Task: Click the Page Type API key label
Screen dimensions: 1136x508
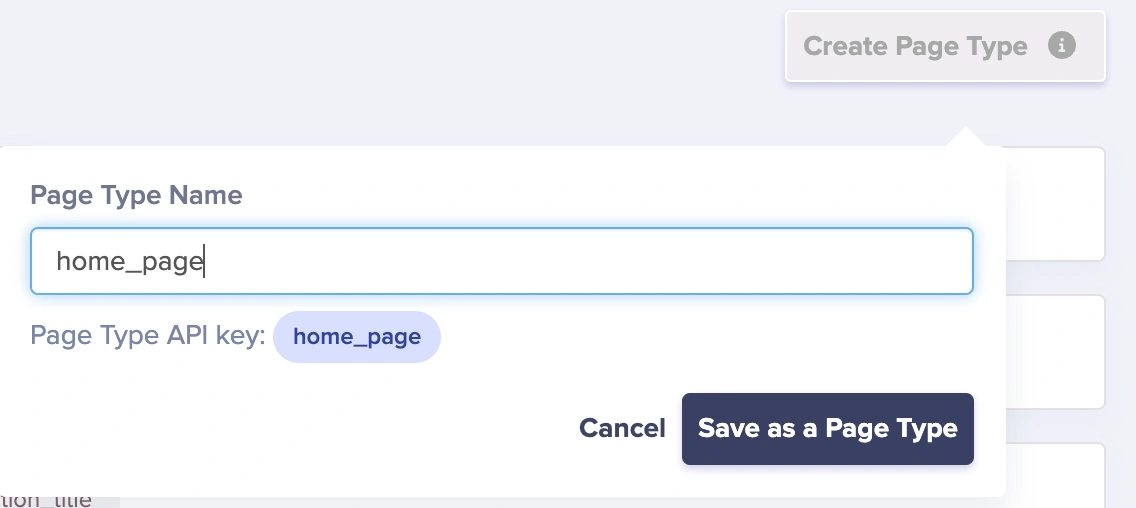Action: 147,336
